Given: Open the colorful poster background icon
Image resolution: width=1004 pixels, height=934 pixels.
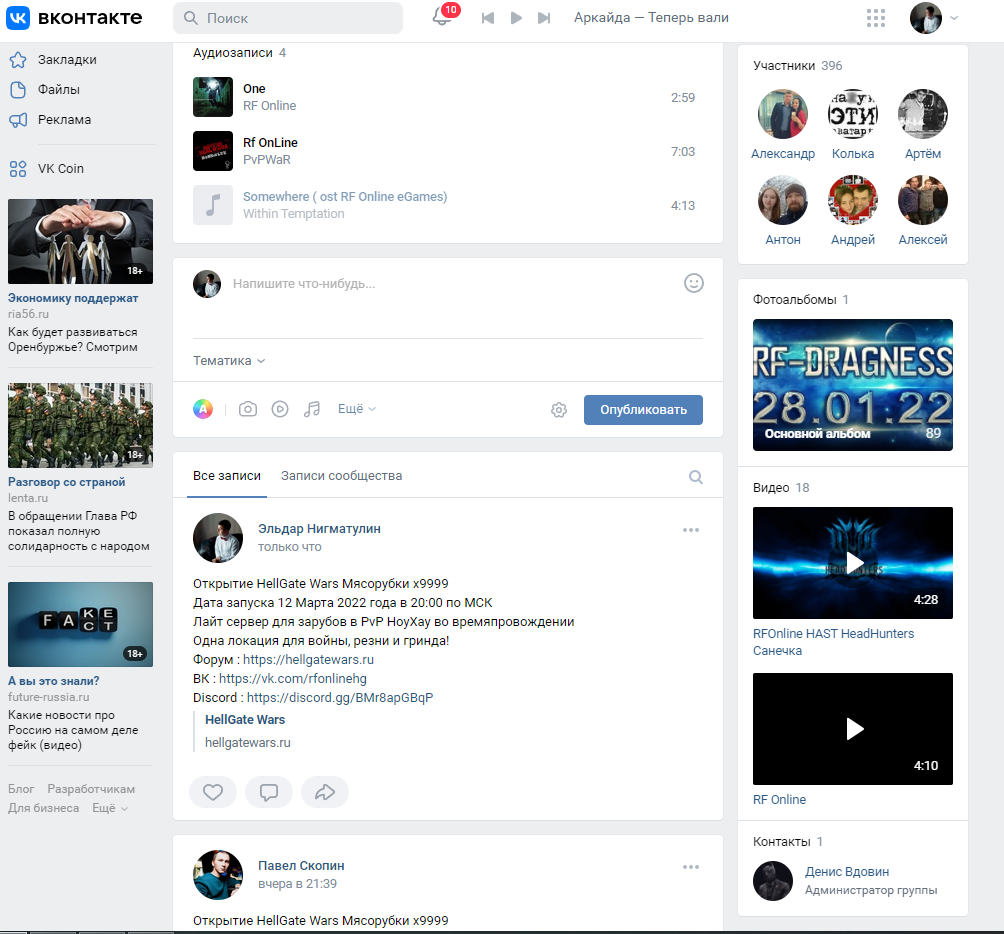Looking at the screenshot, I should [203, 409].
